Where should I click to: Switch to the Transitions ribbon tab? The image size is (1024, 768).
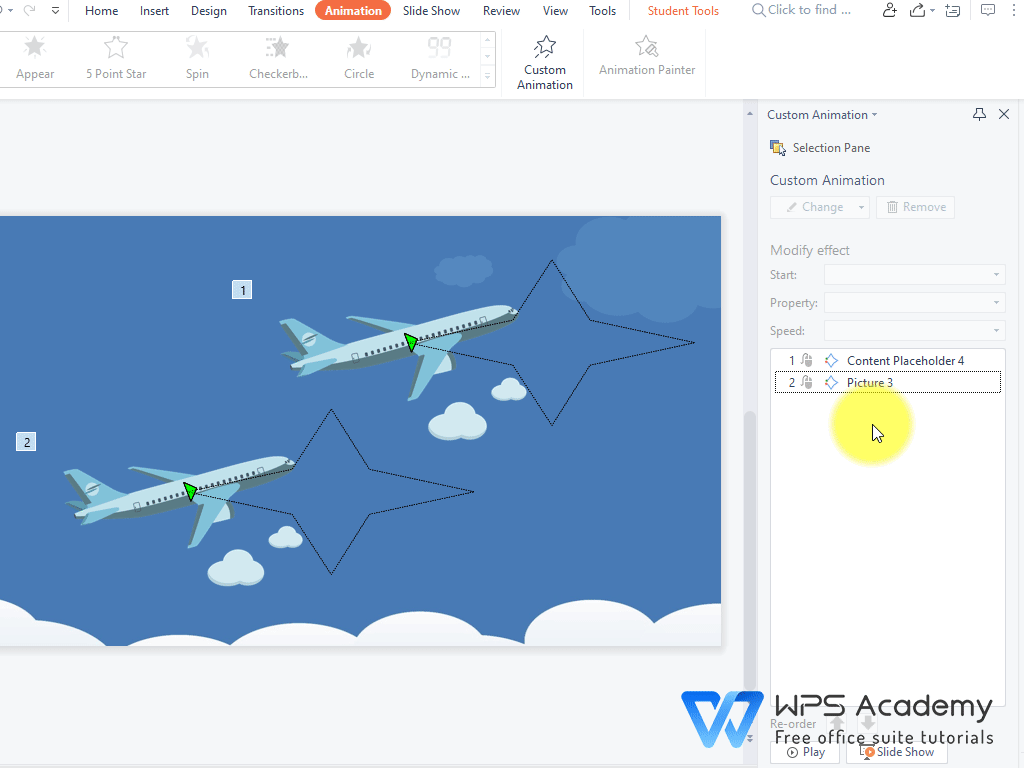pyautogui.click(x=276, y=11)
